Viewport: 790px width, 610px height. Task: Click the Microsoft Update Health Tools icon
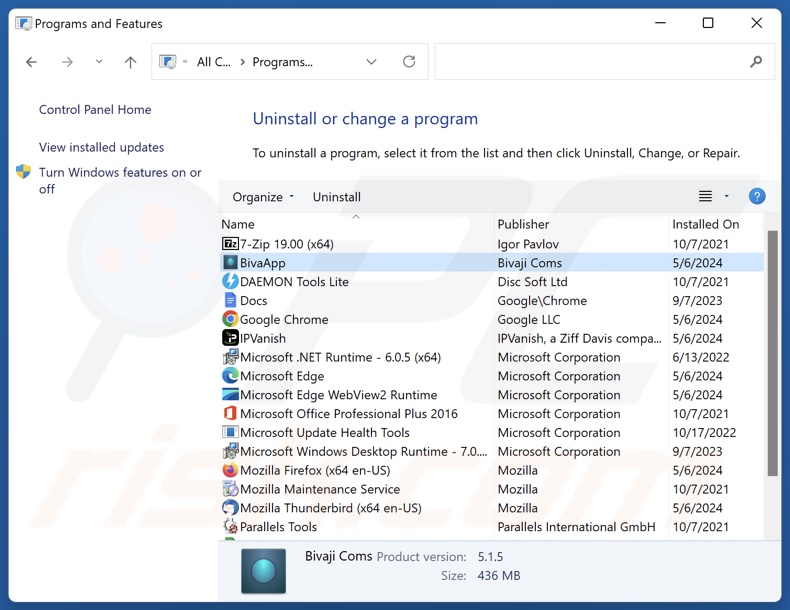230,432
